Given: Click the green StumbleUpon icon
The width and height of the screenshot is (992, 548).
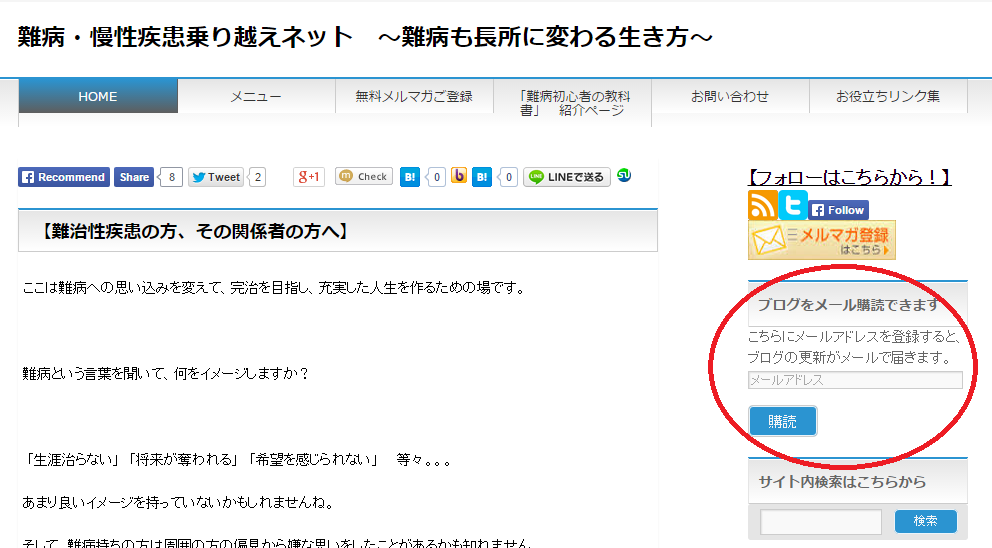Looking at the screenshot, I should point(624,175).
